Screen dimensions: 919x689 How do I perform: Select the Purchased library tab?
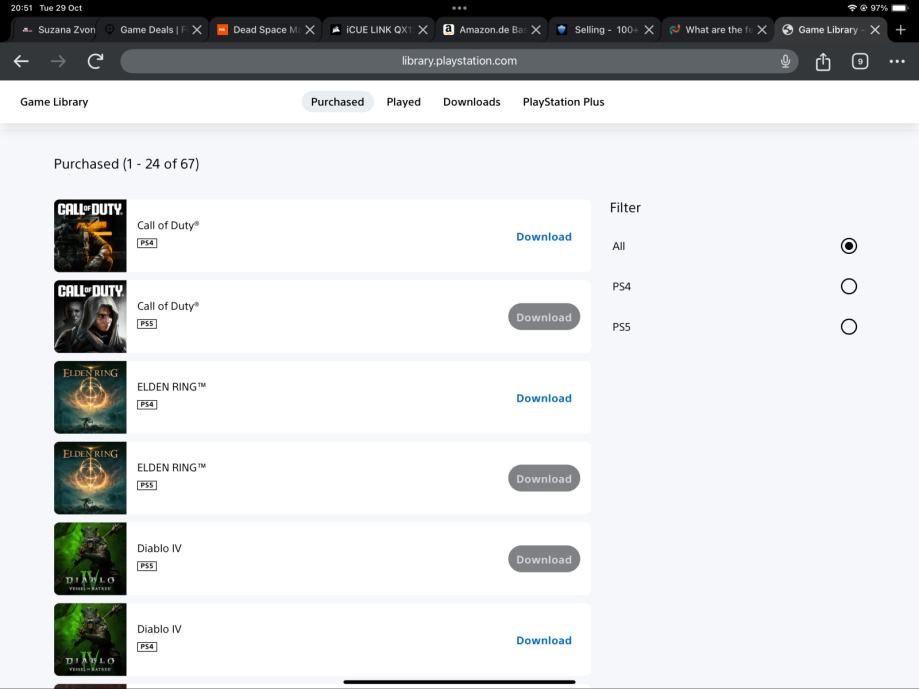pyautogui.click(x=338, y=102)
